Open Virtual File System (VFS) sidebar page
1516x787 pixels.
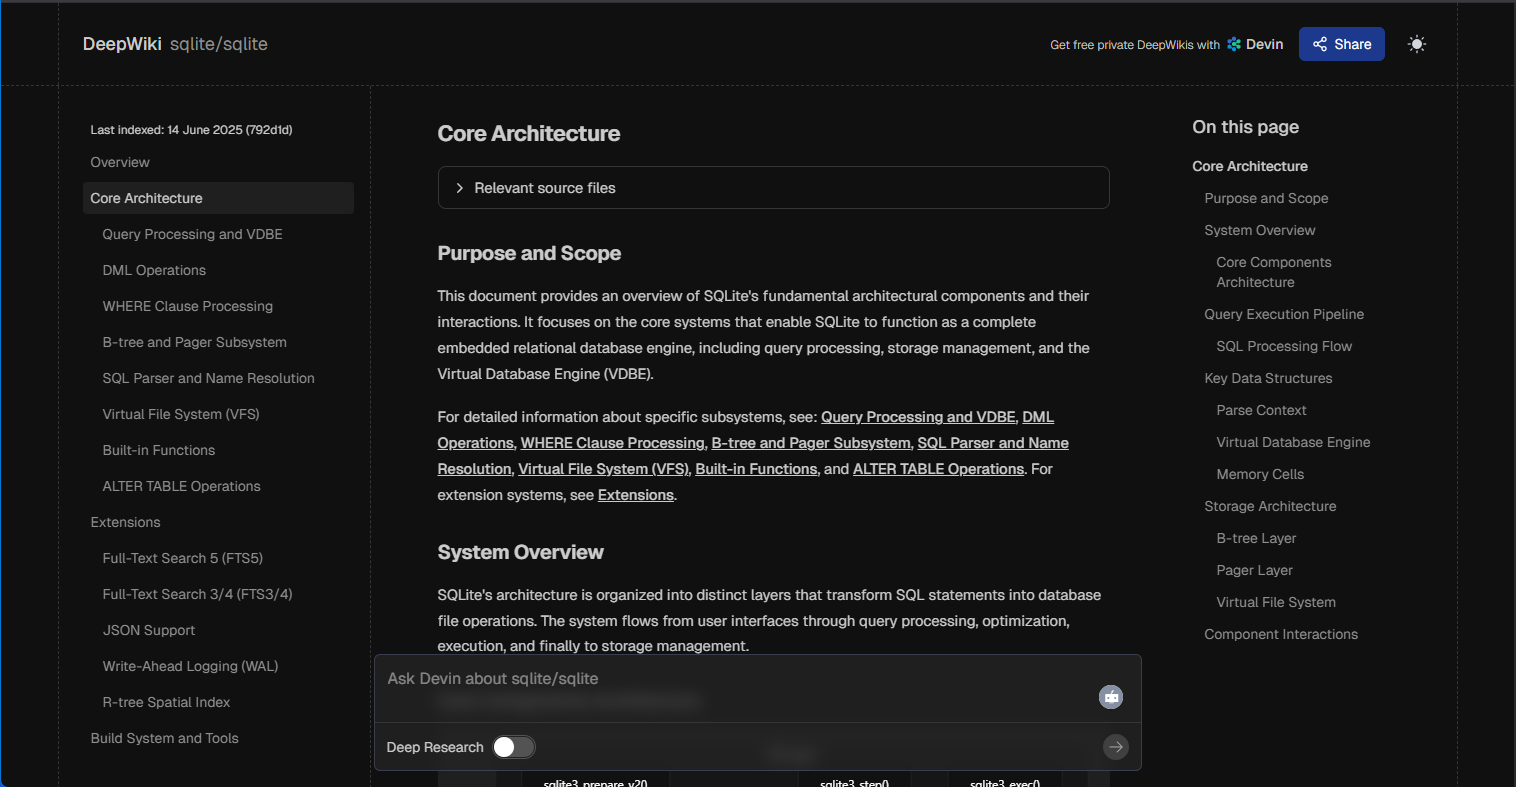181,414
